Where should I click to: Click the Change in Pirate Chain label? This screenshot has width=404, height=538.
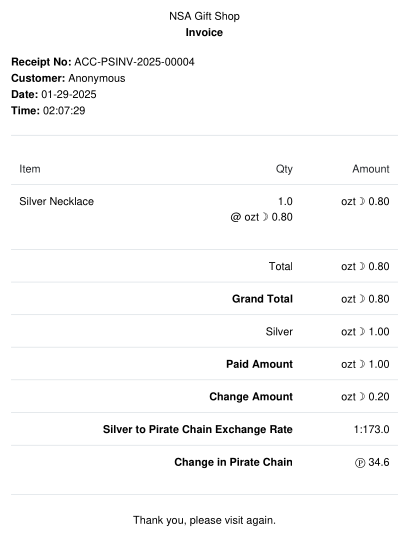pyautogui.click(x=233, y=462)
